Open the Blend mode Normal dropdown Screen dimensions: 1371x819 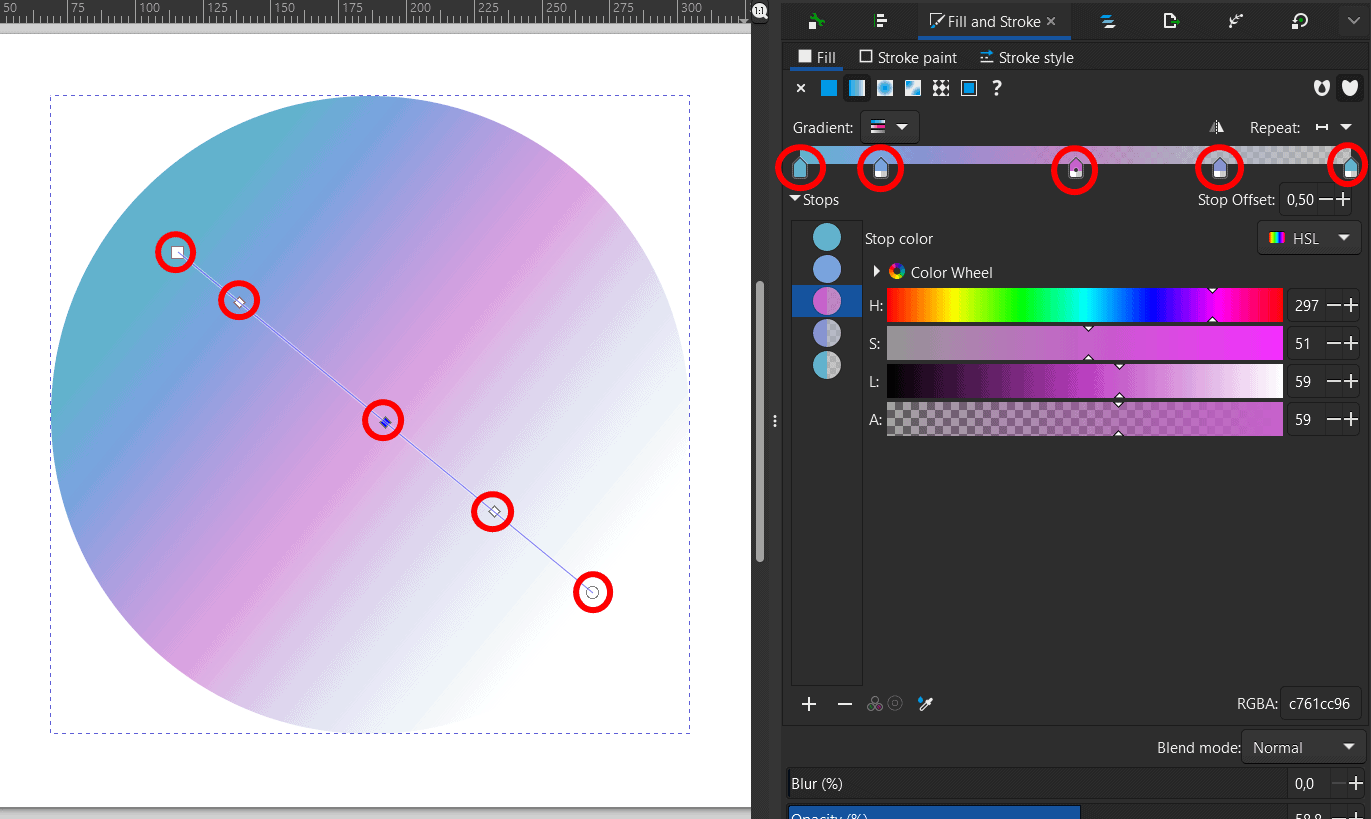pos(1303,747)
